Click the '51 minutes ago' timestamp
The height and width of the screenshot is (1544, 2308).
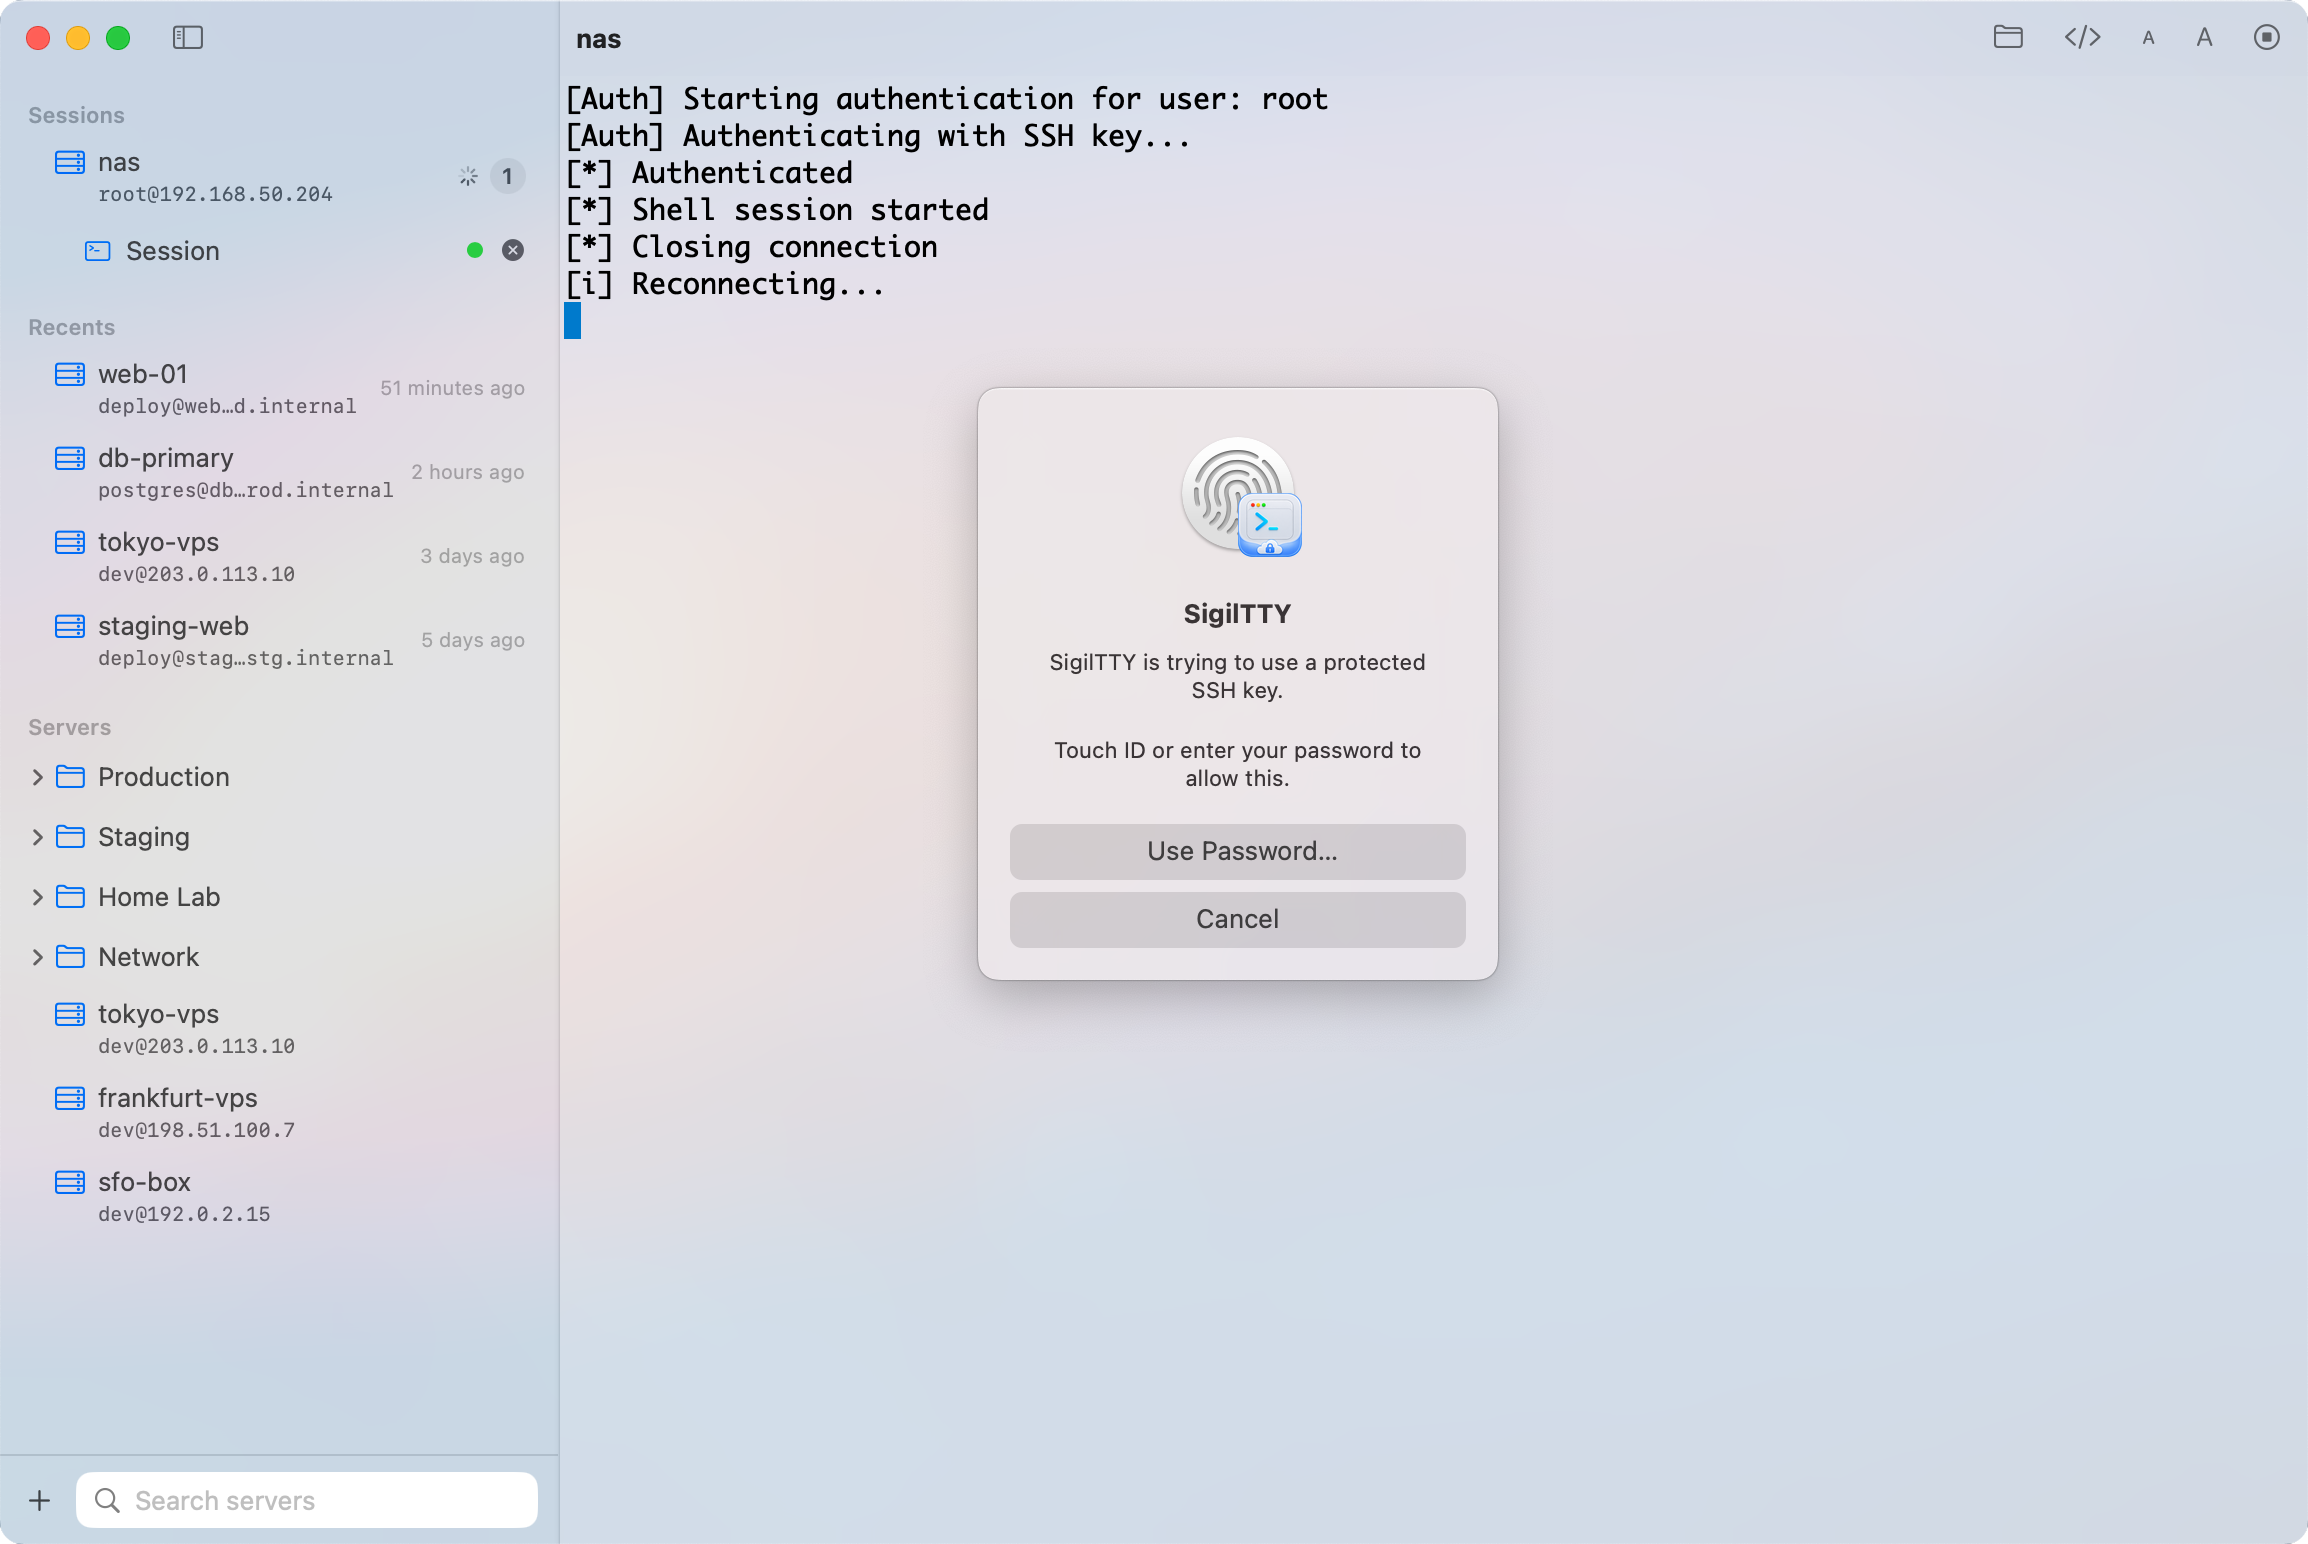pos(452,389)
